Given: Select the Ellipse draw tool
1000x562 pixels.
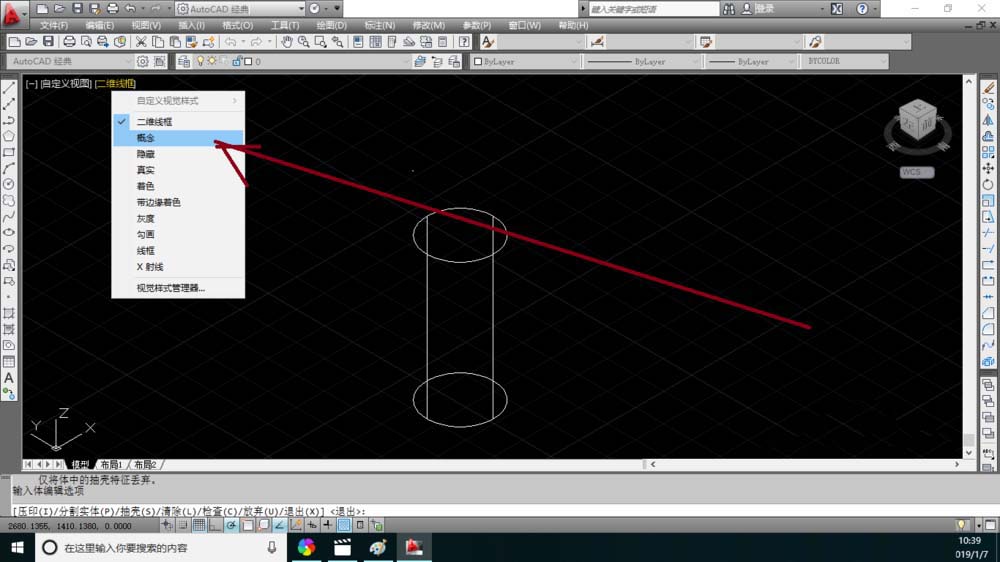Looking at the screenshot, I should 9,233.
